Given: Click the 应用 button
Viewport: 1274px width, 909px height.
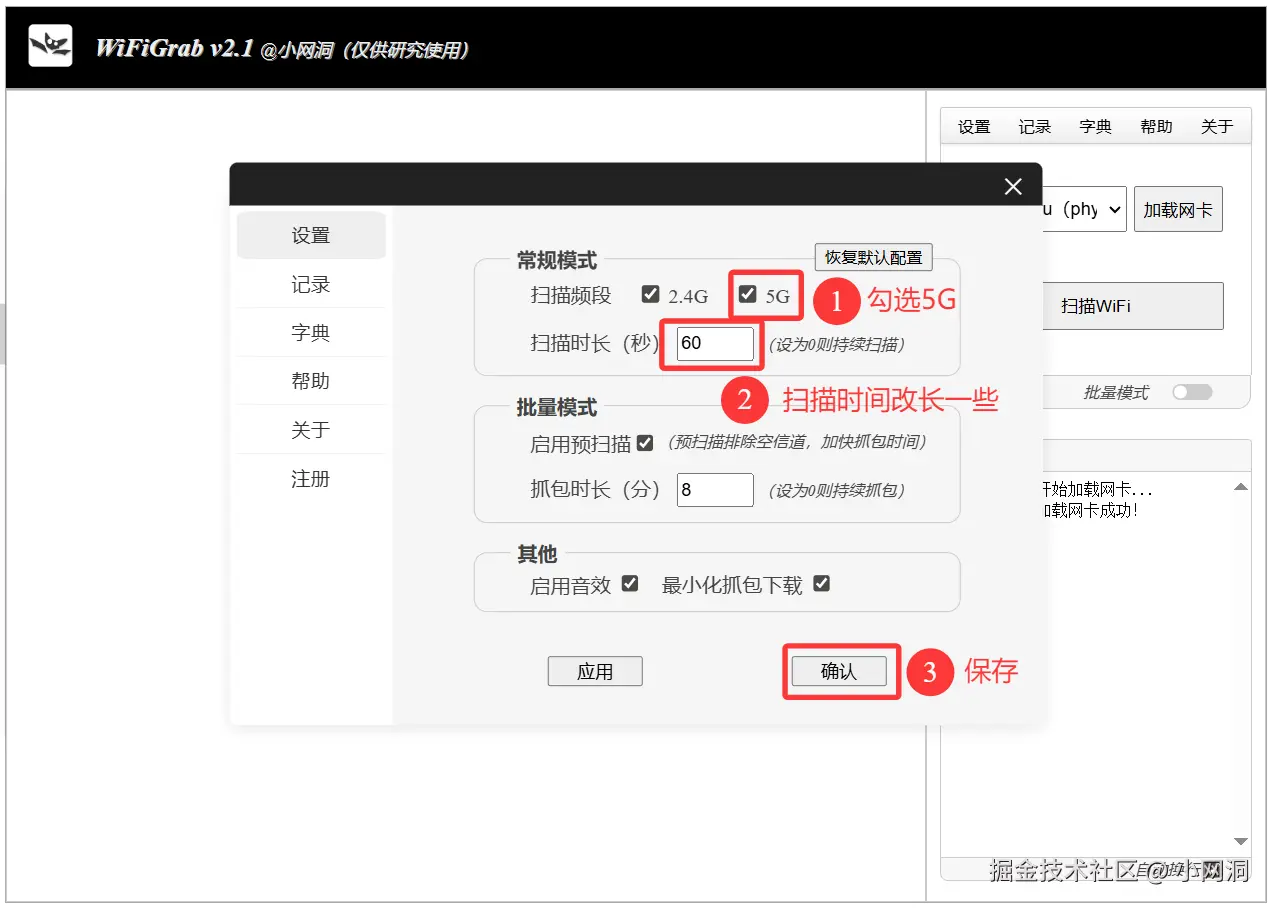Looking at the screenshot, I should tap(595, 672).
